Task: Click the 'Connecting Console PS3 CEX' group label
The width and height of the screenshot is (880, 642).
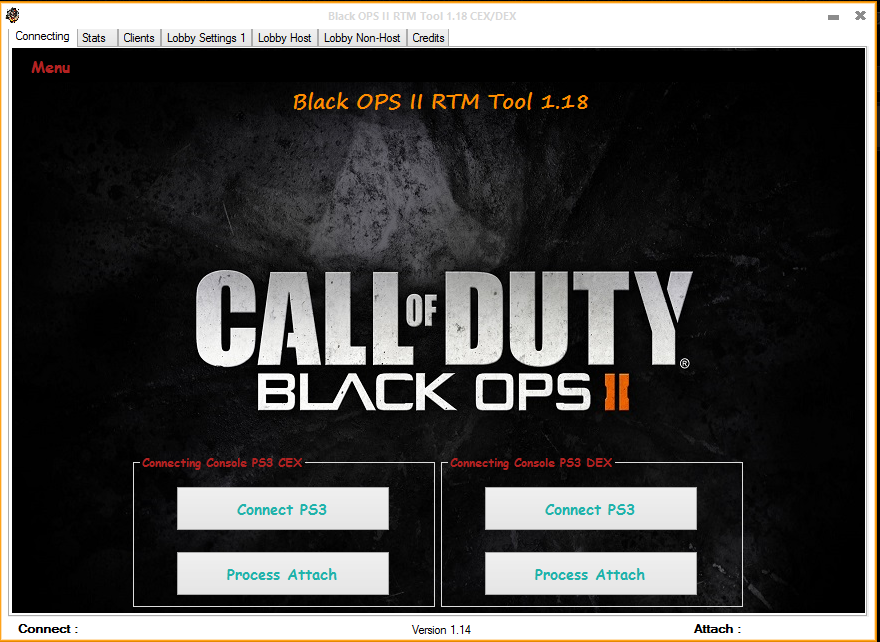Action: (x=222, y=463)
